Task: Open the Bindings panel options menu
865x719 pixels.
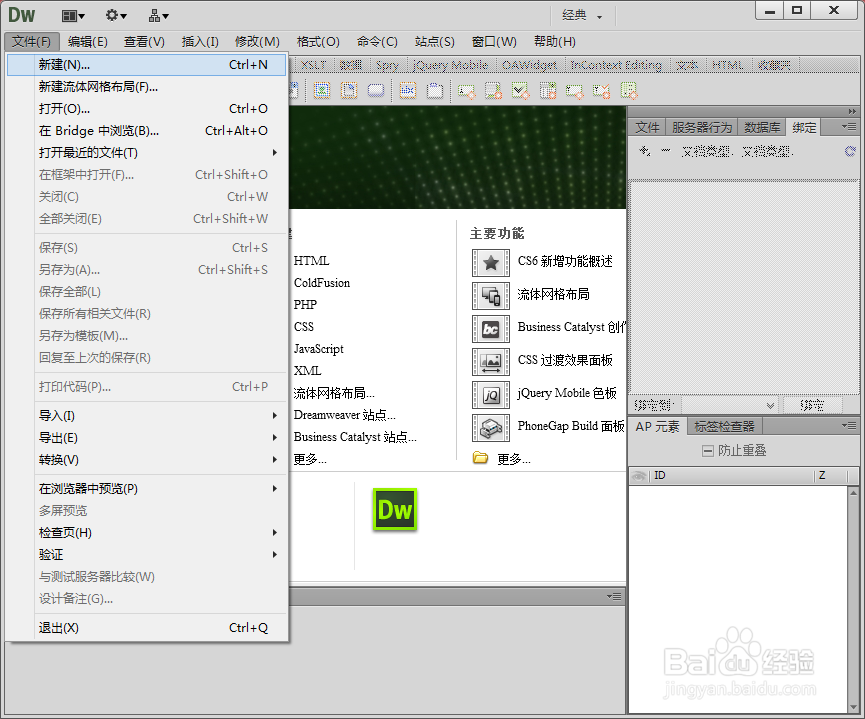Action: [850, 127]
